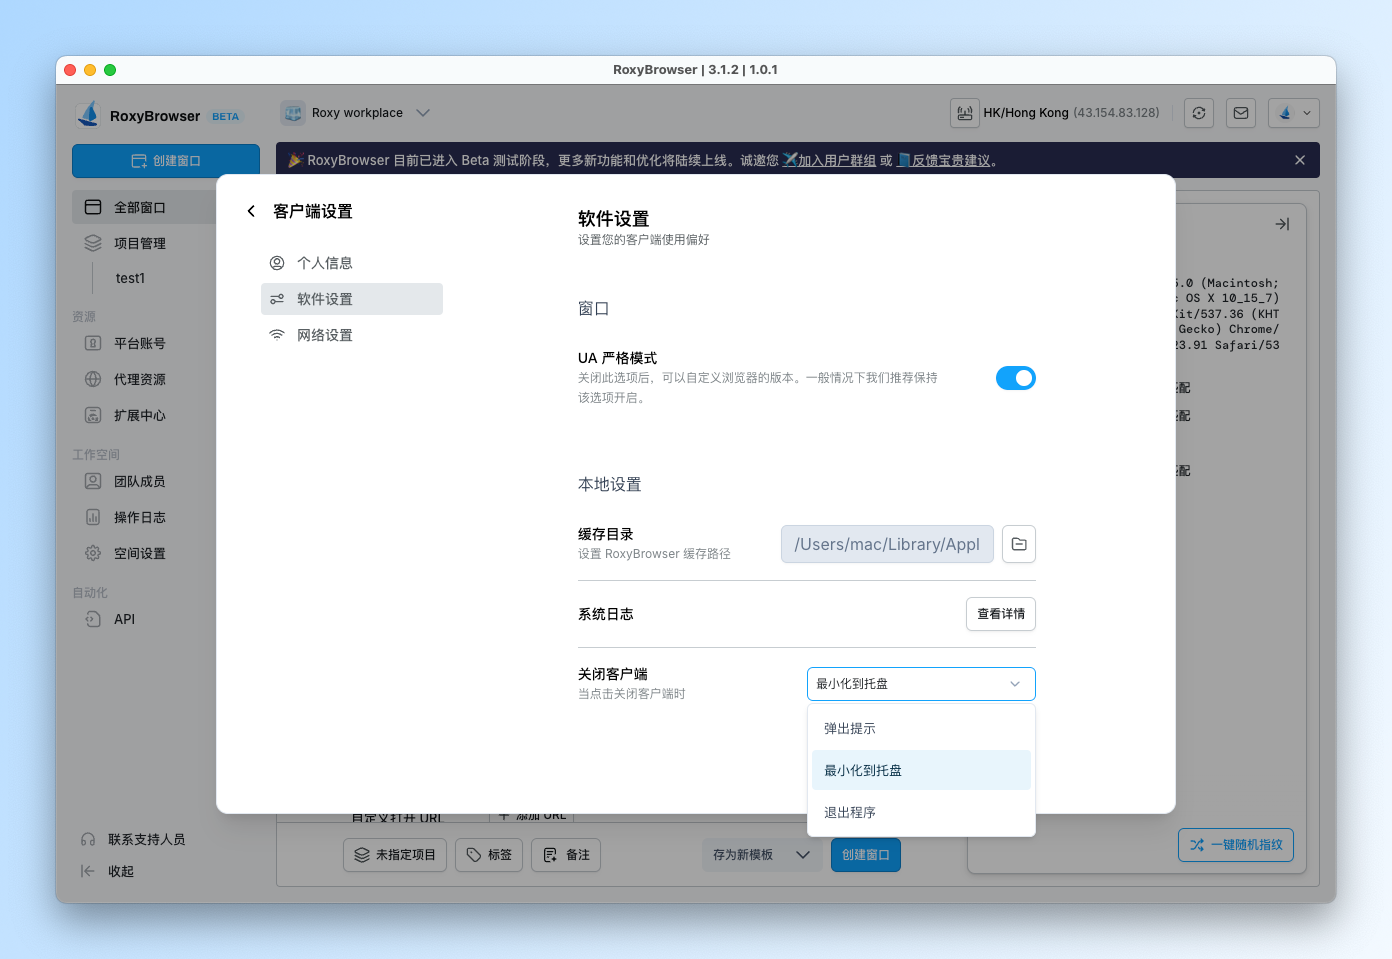
Task: Select 软件设置 in settings menu
Action: (351, 299)
